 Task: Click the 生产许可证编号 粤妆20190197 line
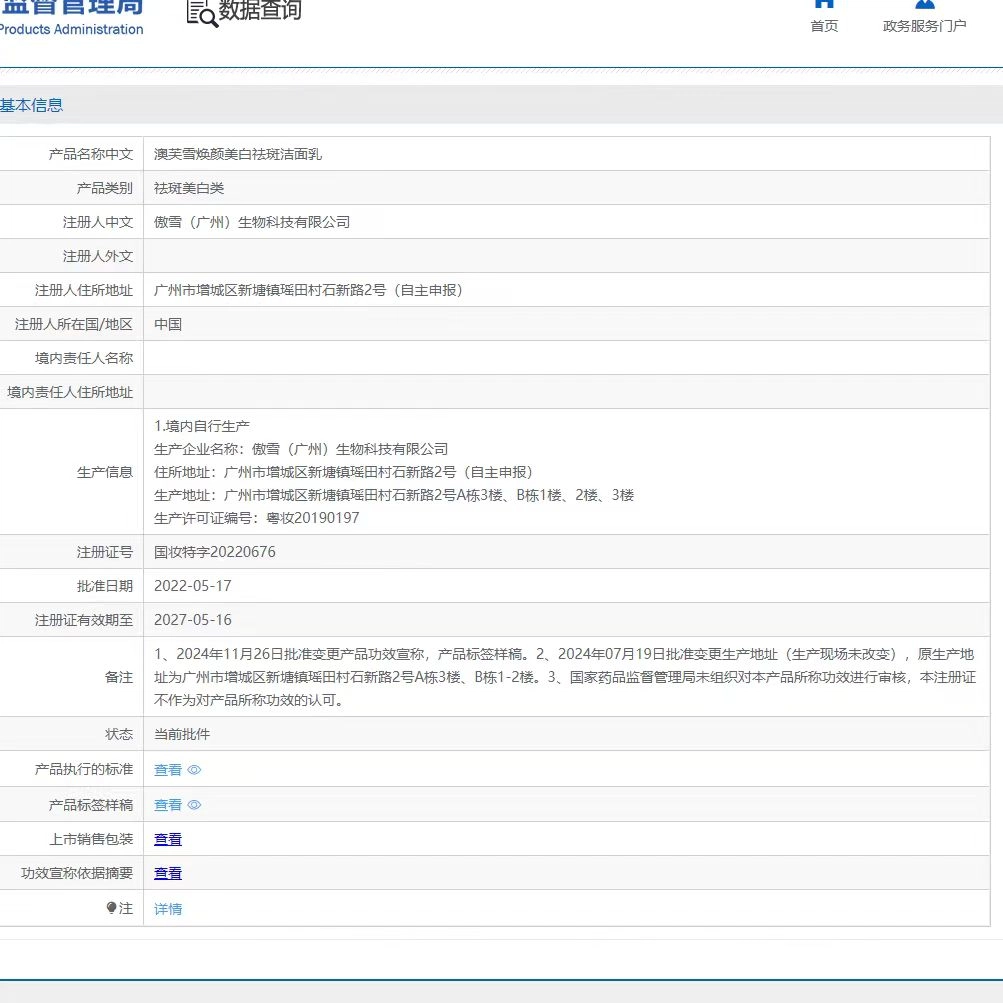(257, 518)
